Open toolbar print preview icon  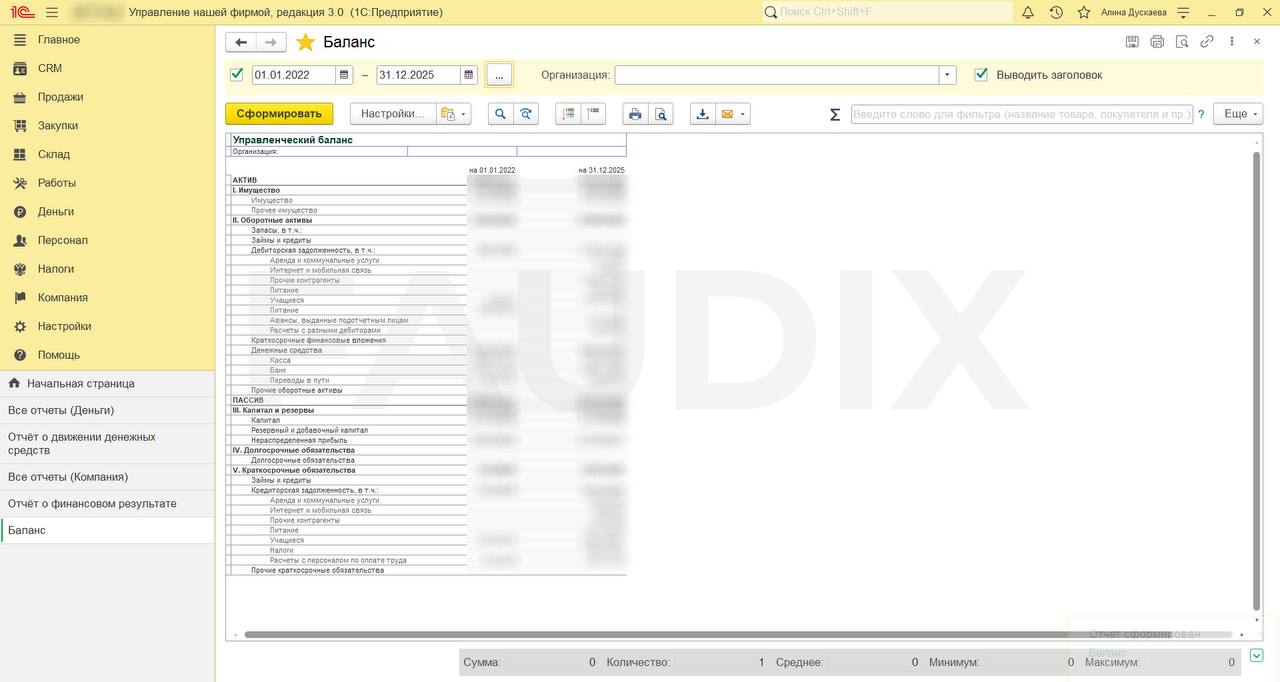pyautogui.click(x=660, y=114)
